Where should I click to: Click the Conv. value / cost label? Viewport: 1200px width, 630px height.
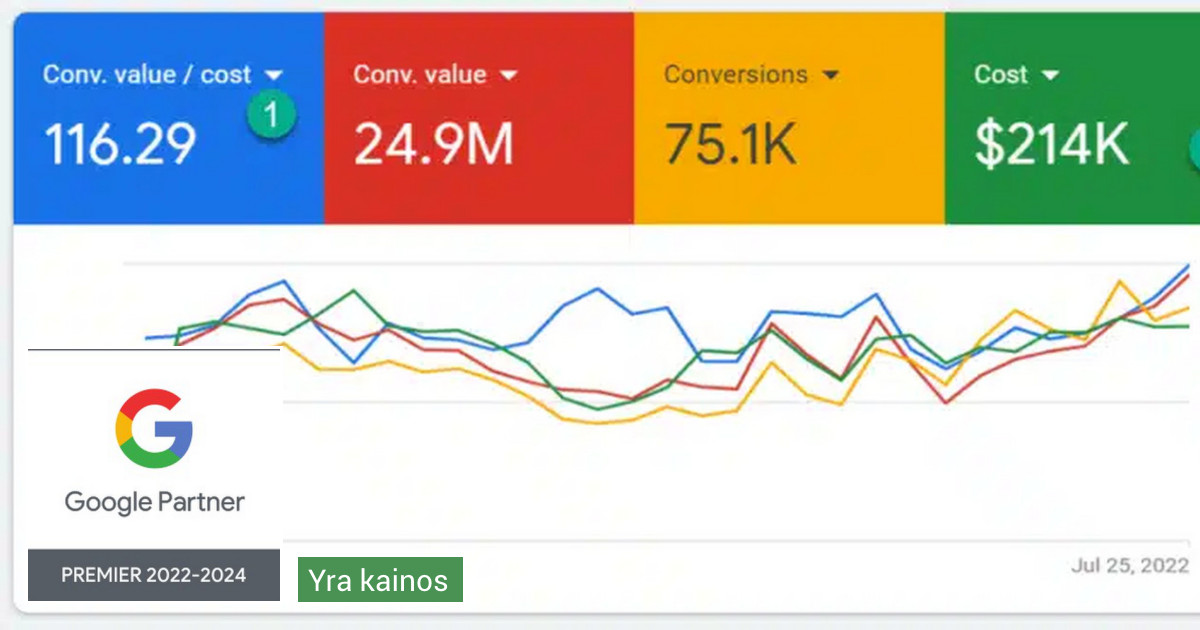coord(147,75)
